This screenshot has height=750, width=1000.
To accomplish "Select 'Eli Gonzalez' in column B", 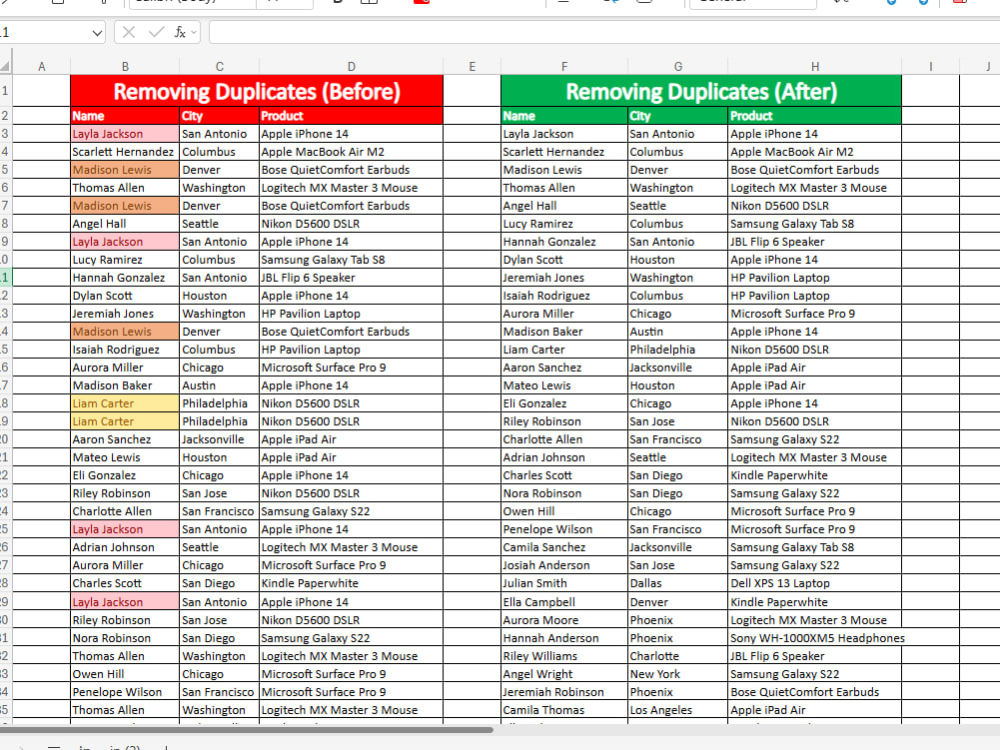I will pos(125,475).
